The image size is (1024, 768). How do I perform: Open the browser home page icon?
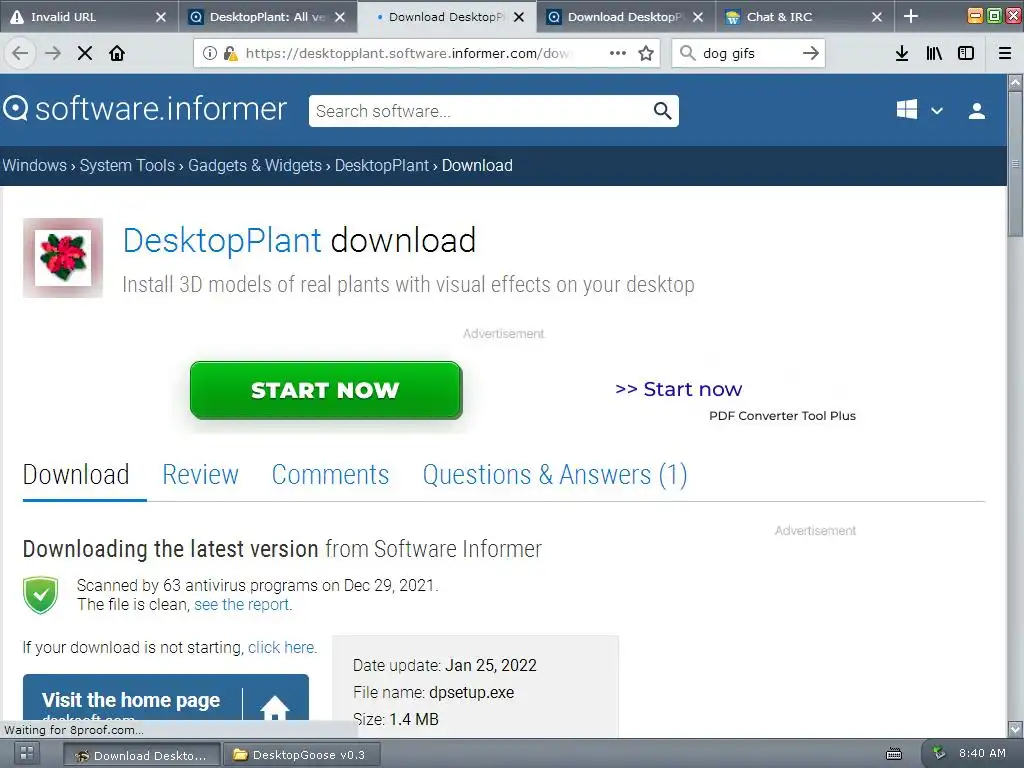tap(117, 53)
